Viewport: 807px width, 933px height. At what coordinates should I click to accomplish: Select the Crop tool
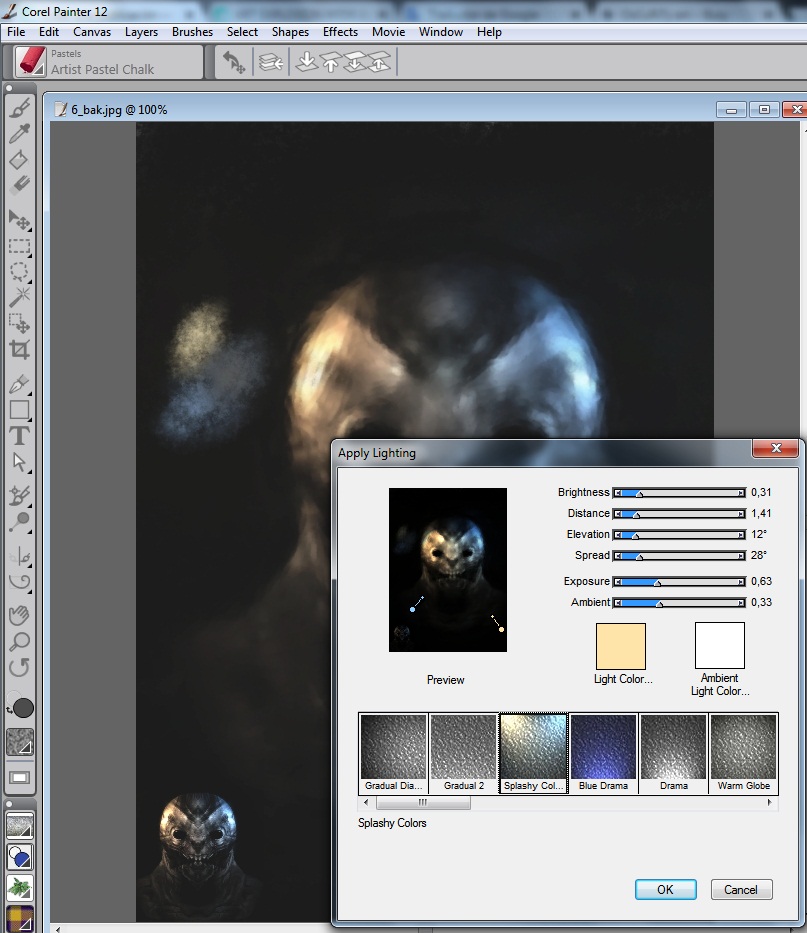pyautogui.click(x=19, y=349)
